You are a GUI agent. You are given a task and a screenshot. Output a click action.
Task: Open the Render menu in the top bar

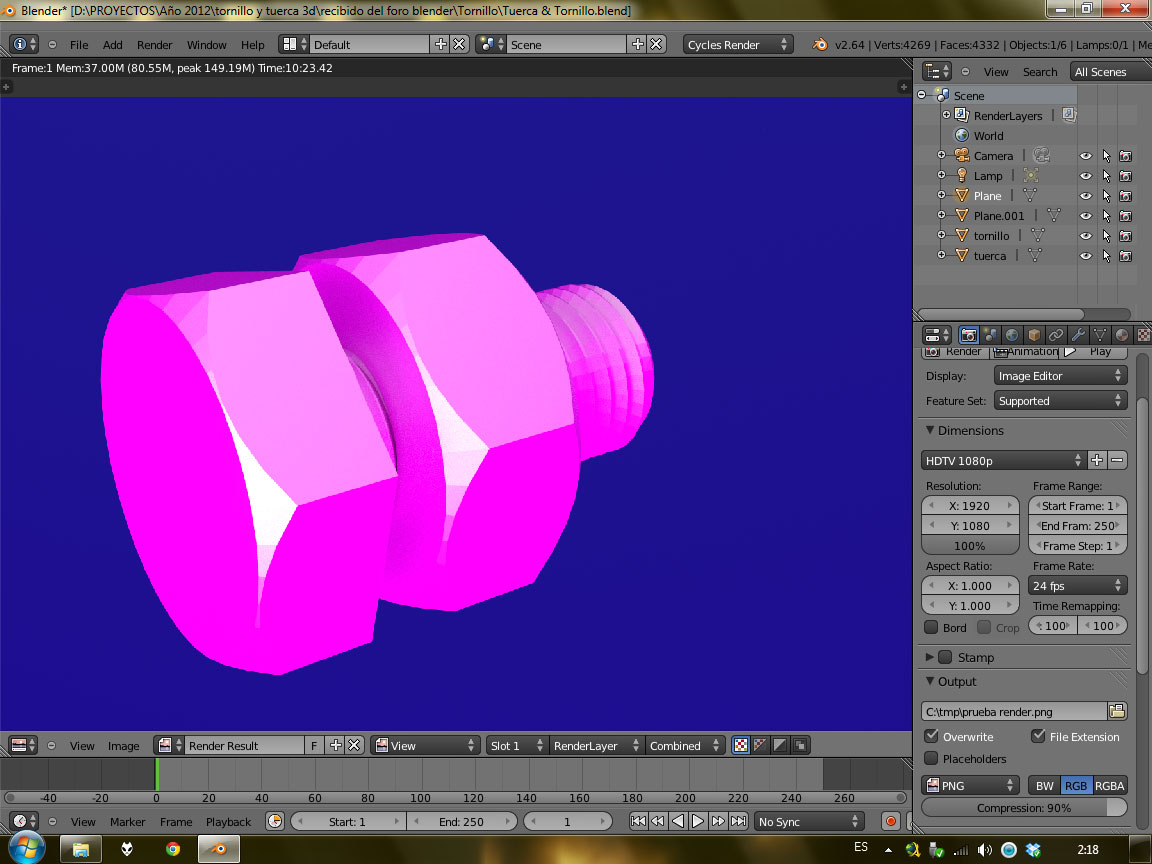click(x=154, y=45)
